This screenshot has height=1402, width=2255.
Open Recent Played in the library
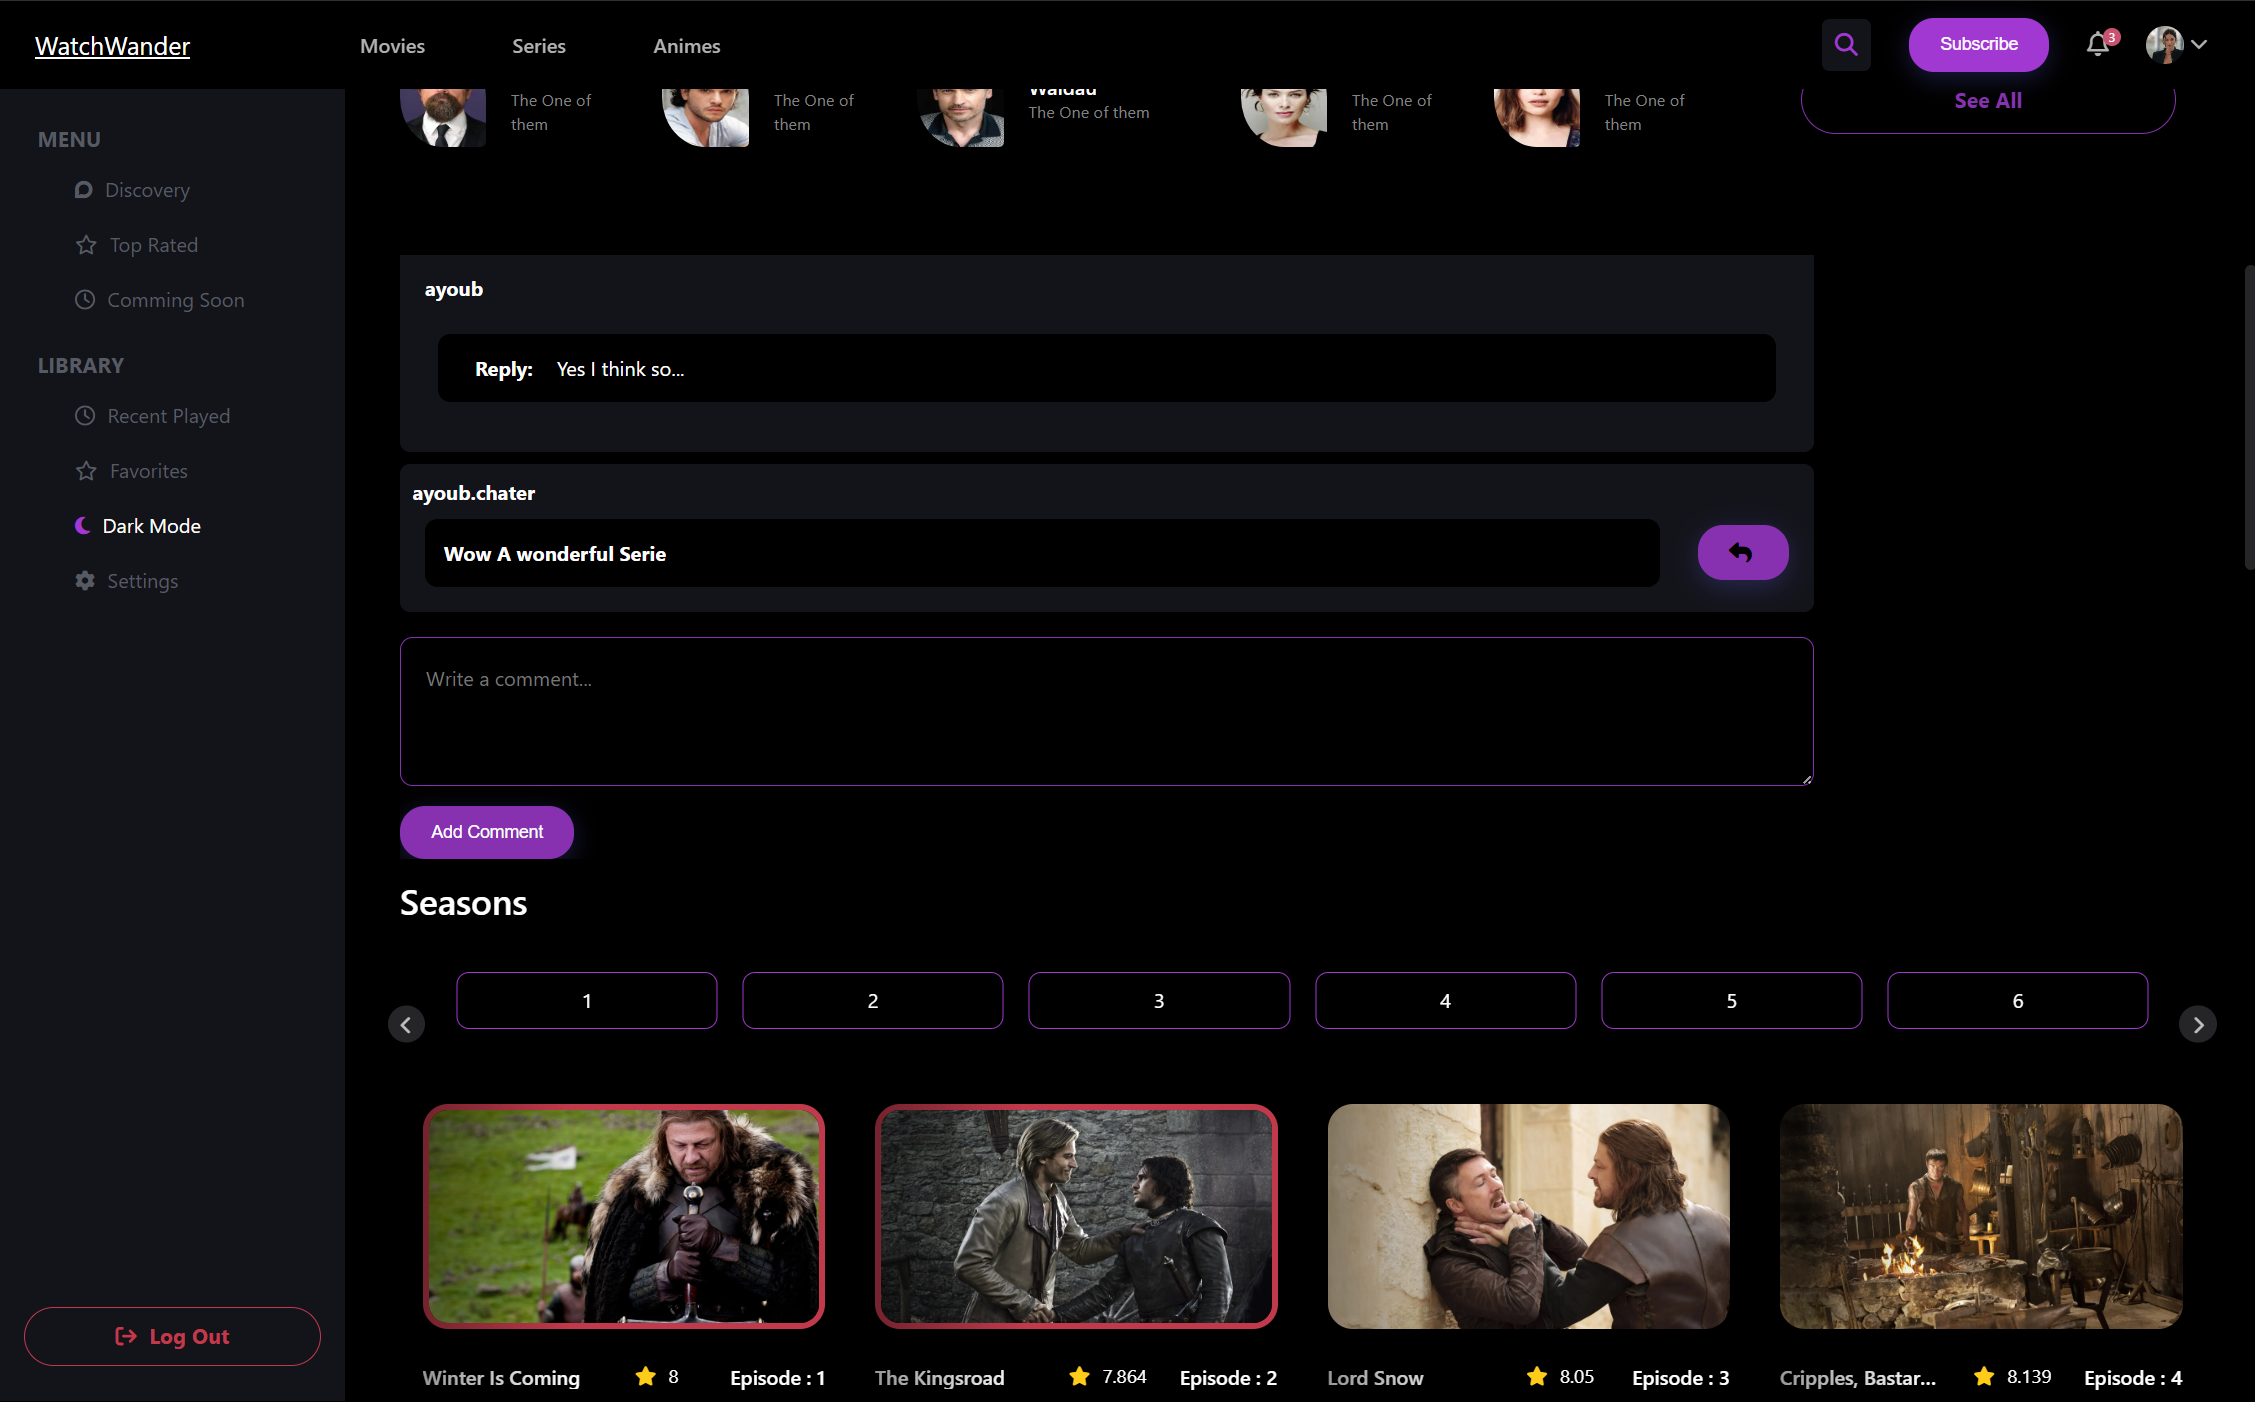tap(153, 416)
